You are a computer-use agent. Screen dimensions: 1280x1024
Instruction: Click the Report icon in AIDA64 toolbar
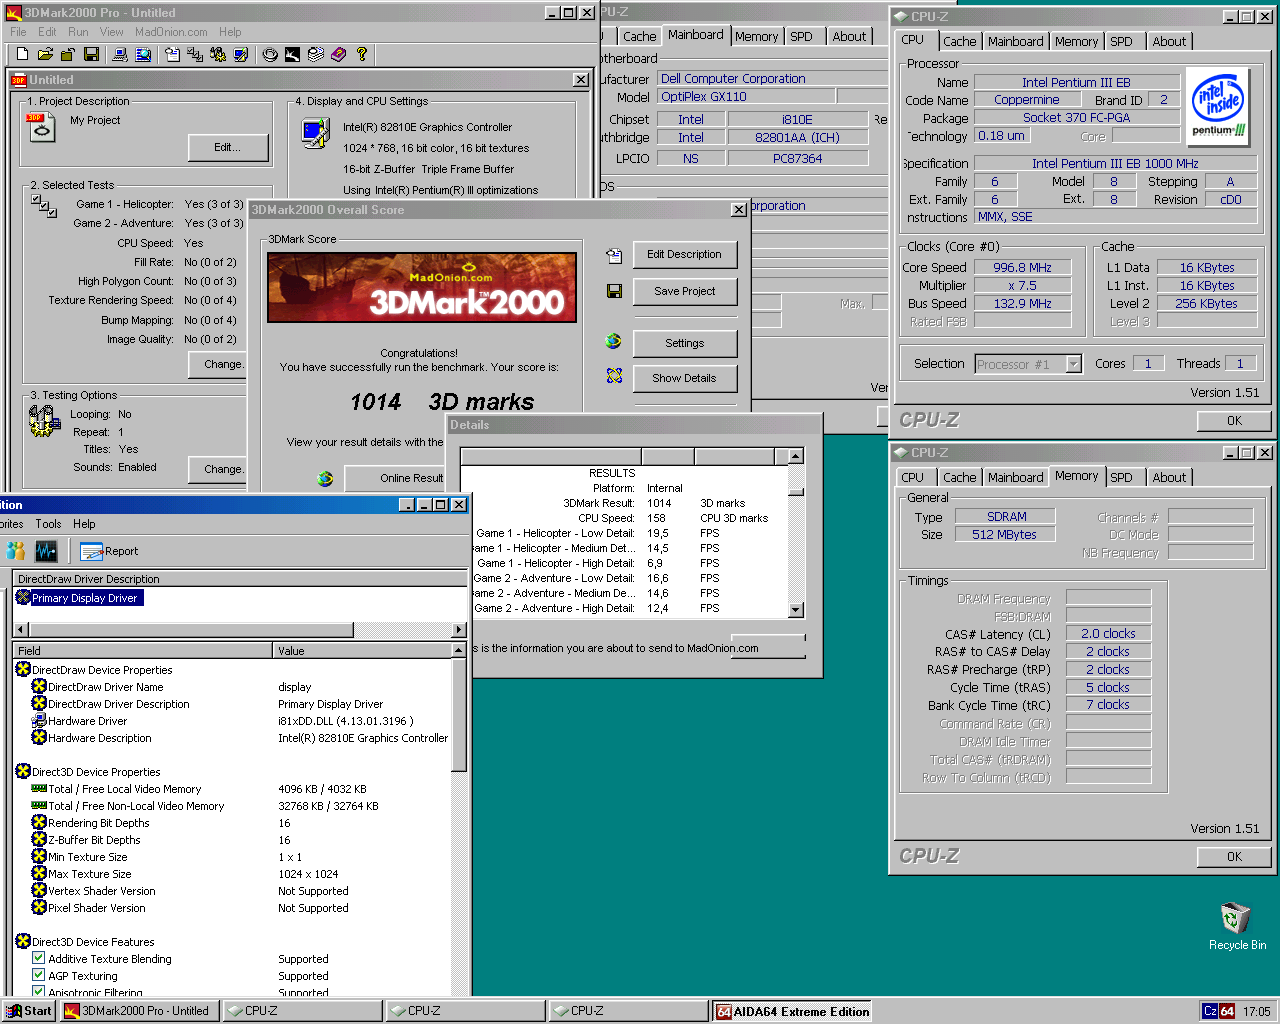[x=108, y=551]
